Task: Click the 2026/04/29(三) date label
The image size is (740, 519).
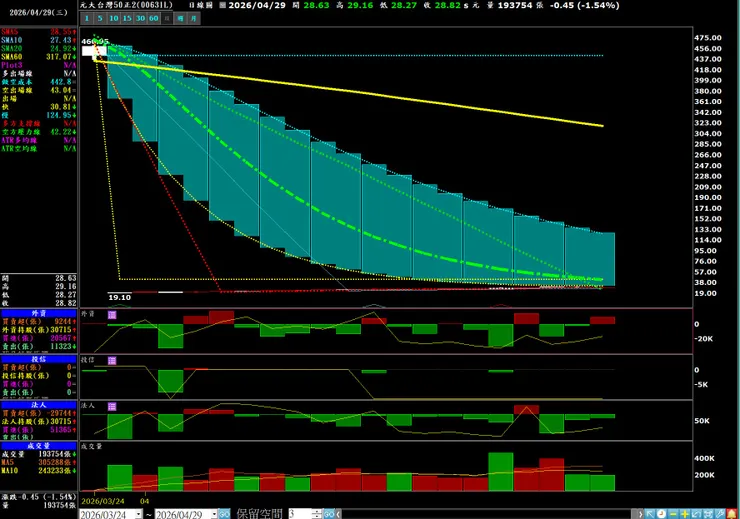Action: (x=39, y=13)
